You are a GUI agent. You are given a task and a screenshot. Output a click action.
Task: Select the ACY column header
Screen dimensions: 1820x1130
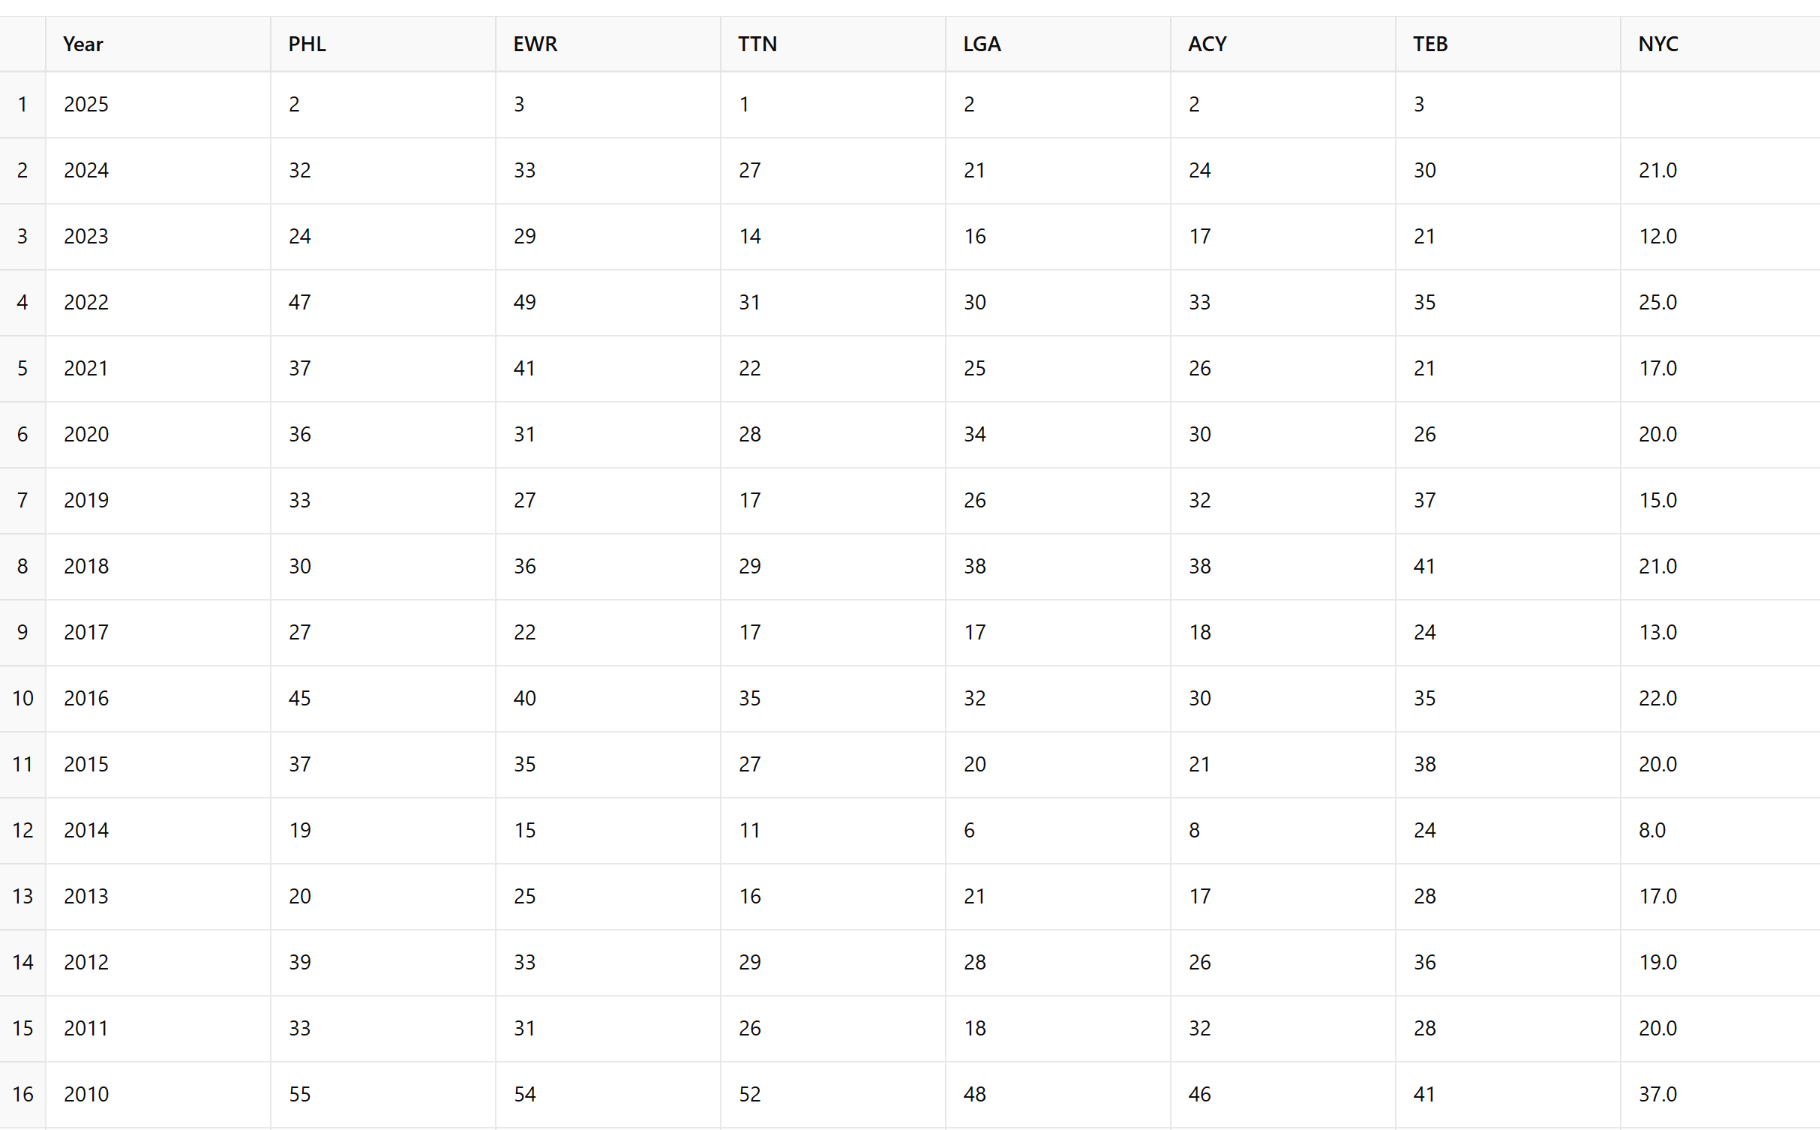point(1283,44)
